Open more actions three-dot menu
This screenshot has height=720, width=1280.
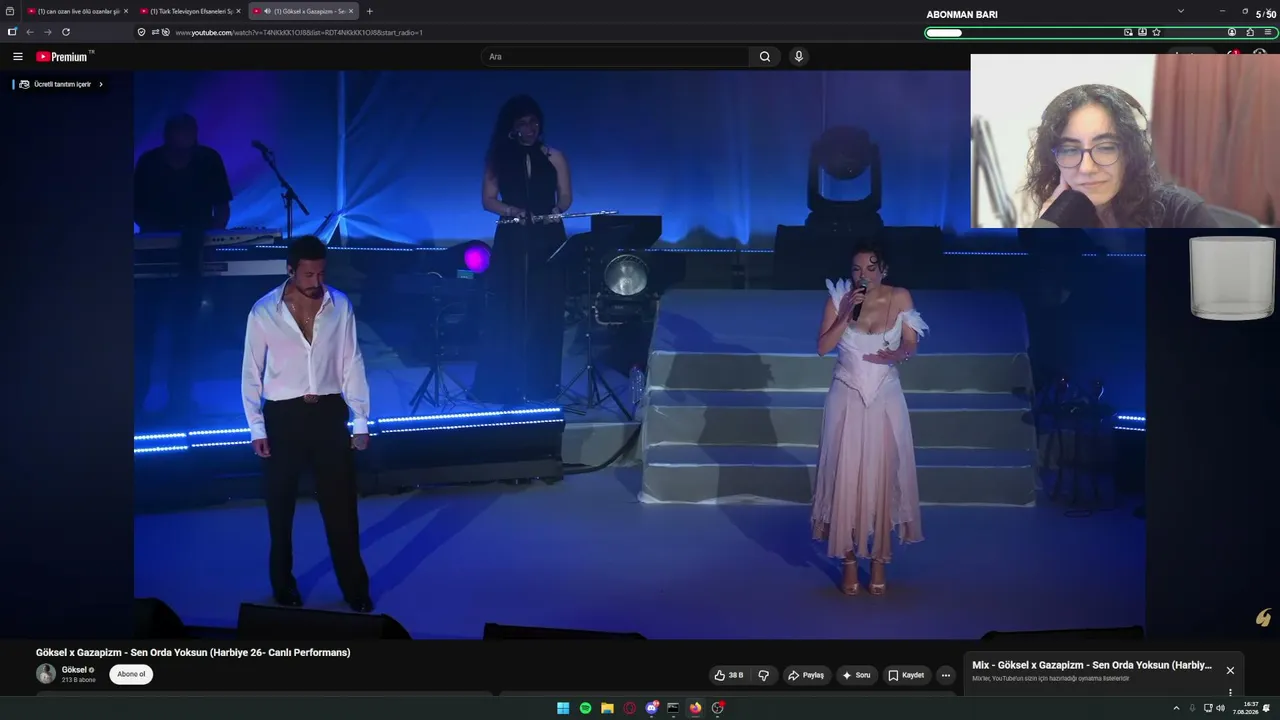coord(945,675)
